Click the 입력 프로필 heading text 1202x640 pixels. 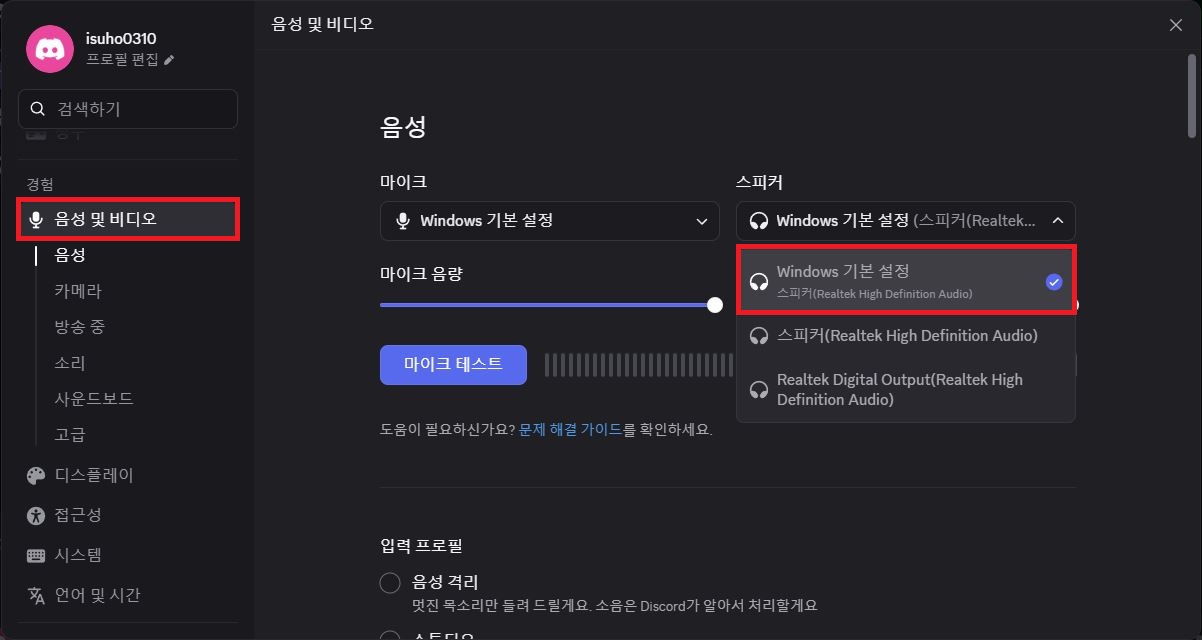[421, 546]
